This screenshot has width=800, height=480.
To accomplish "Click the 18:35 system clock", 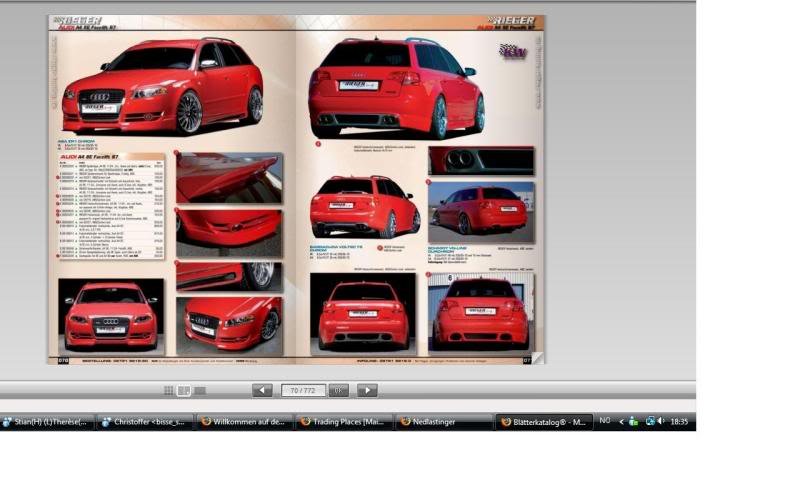I will coord(679,422).
